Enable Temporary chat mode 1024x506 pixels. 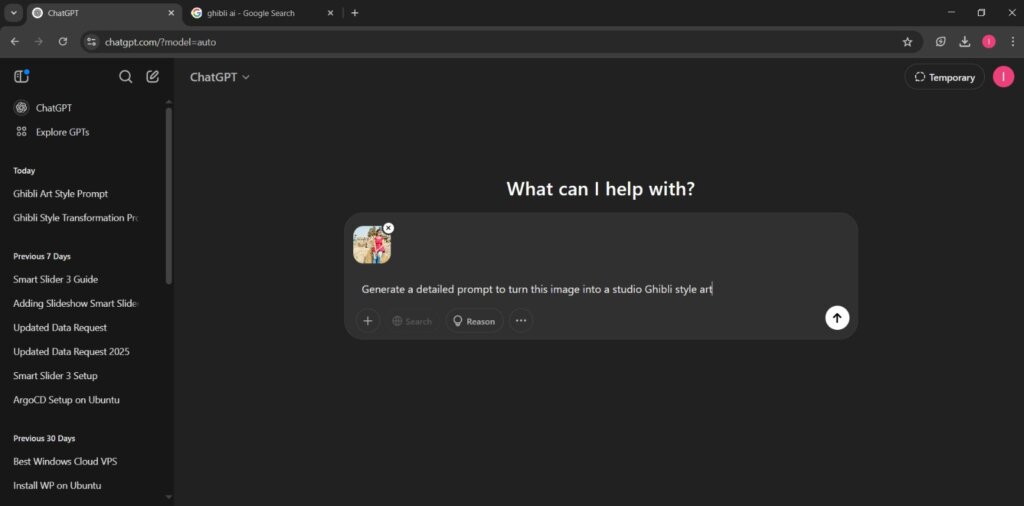point(944,77)
